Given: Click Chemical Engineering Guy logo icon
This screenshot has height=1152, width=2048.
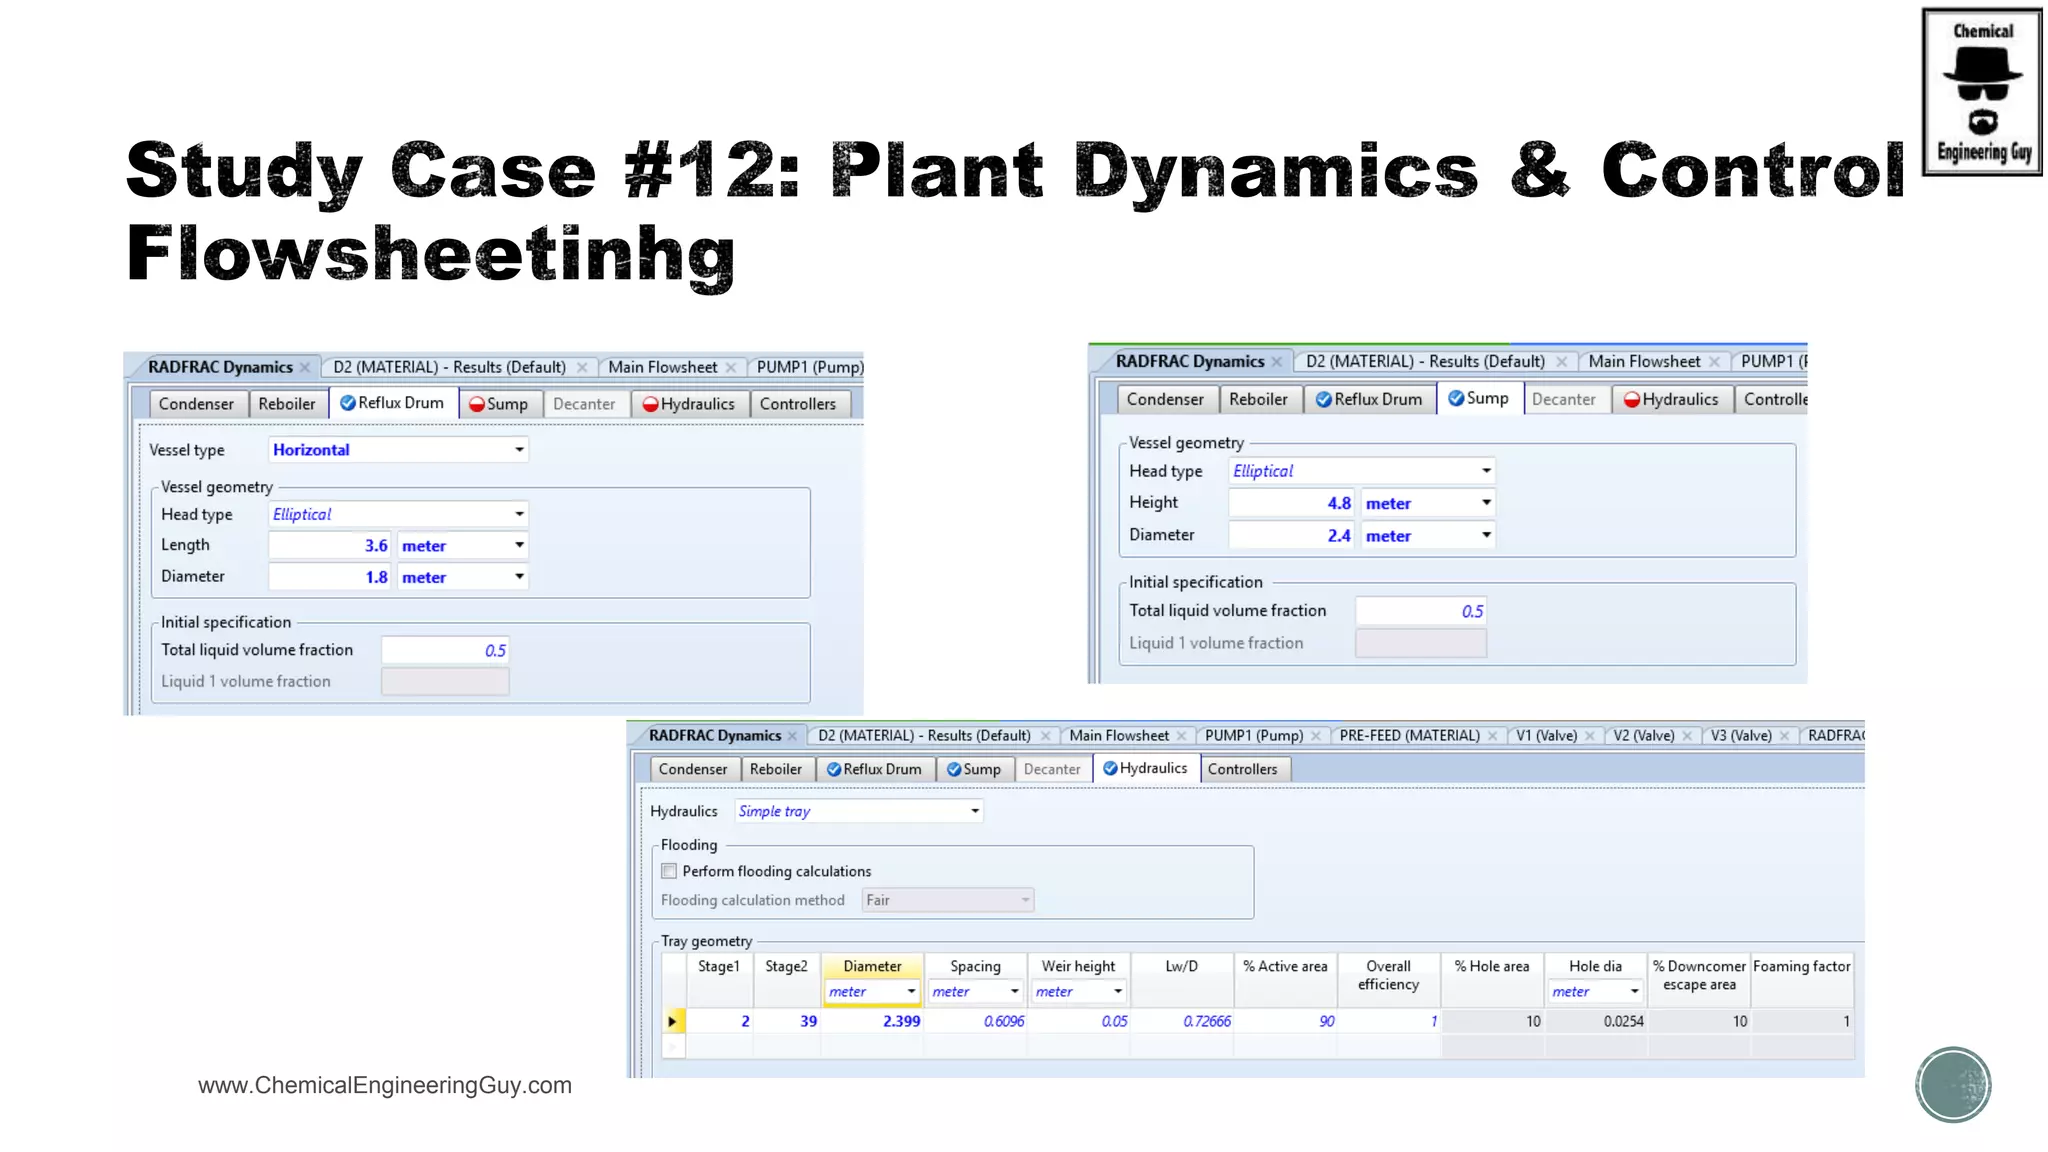Looking at the screenshot, I should [x=1982, y=92].
